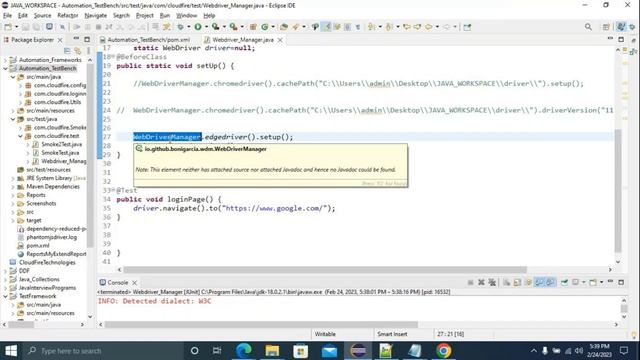The image size is (640, 360).
Task: Click the Open Perspective icon
Action: tap(606, 27)
